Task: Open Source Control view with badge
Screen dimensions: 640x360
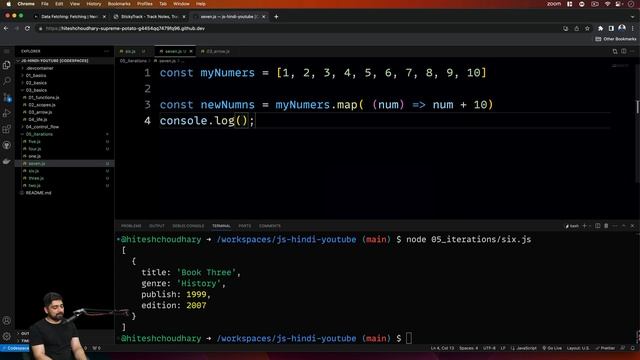Action: [x=7, y=97]
